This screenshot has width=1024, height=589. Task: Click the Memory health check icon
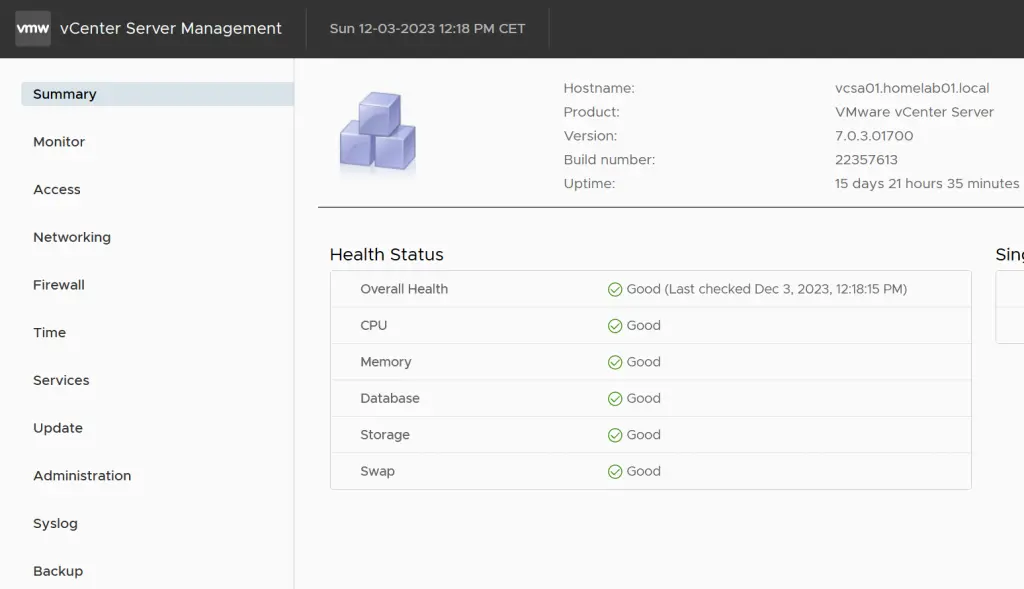(614, 361)
